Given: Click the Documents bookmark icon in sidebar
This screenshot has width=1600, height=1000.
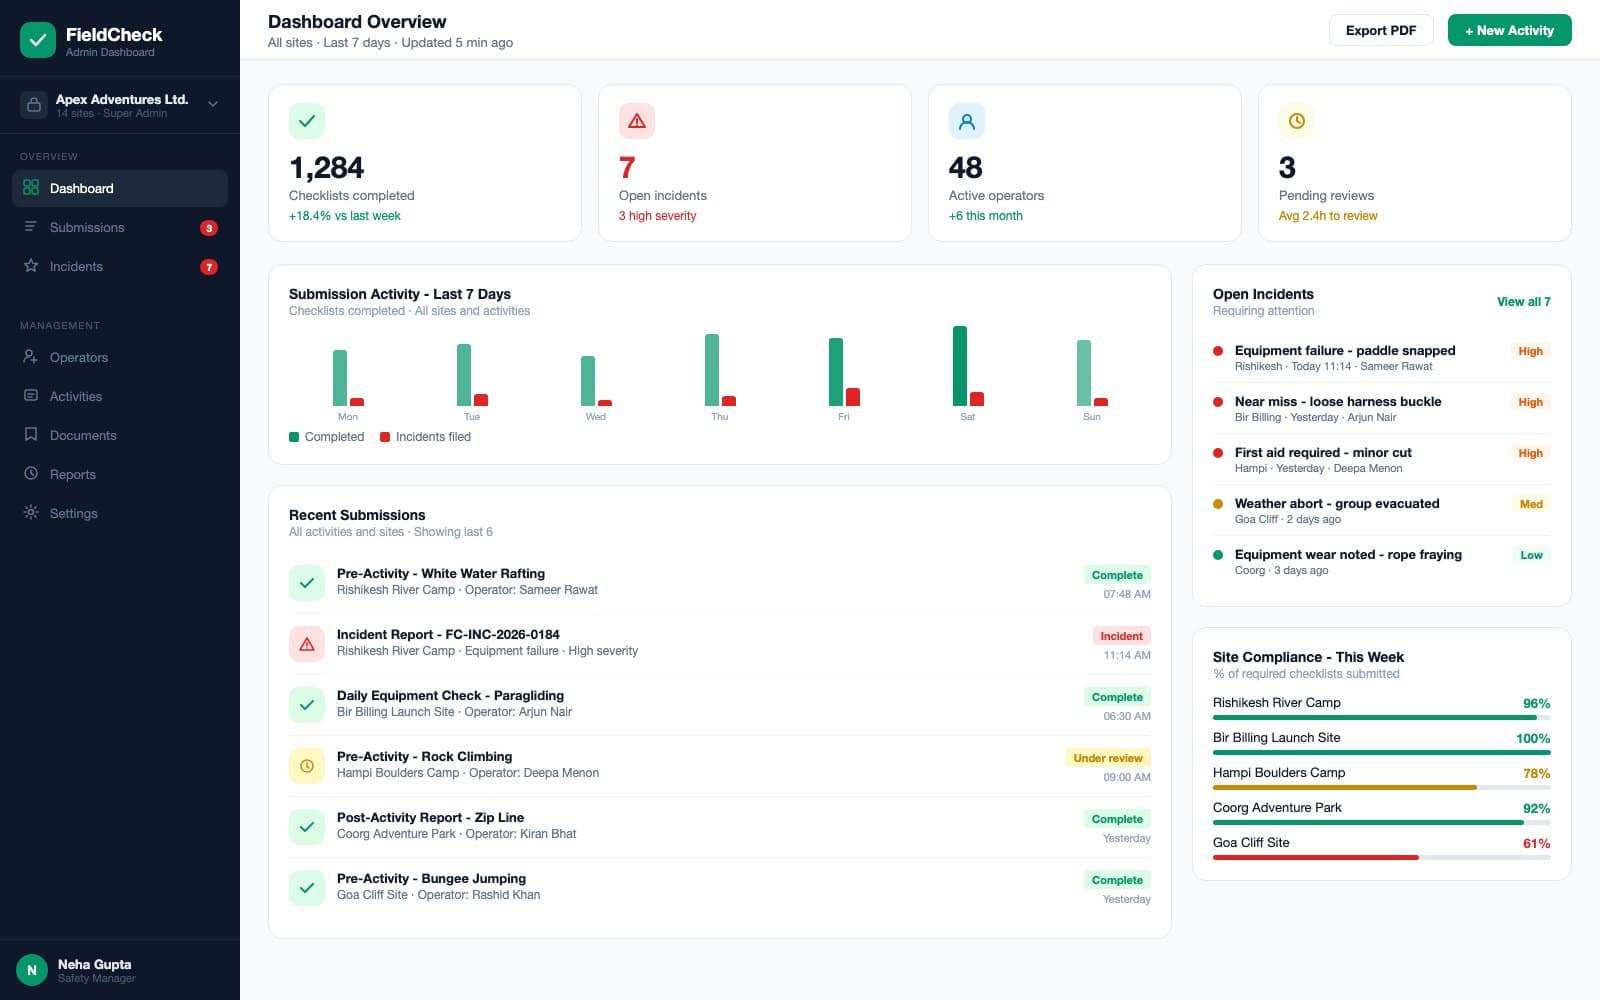Looking at the screenshot, I should pos(31,435).
